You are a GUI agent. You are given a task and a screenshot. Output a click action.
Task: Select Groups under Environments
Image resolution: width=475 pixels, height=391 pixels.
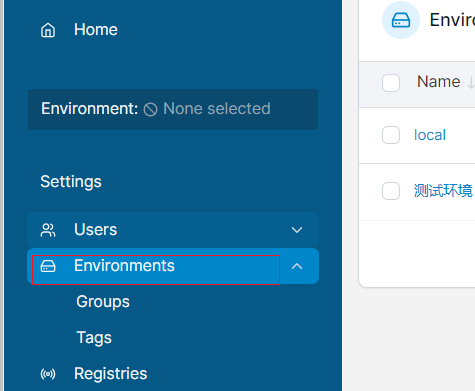tap(103, 302)
